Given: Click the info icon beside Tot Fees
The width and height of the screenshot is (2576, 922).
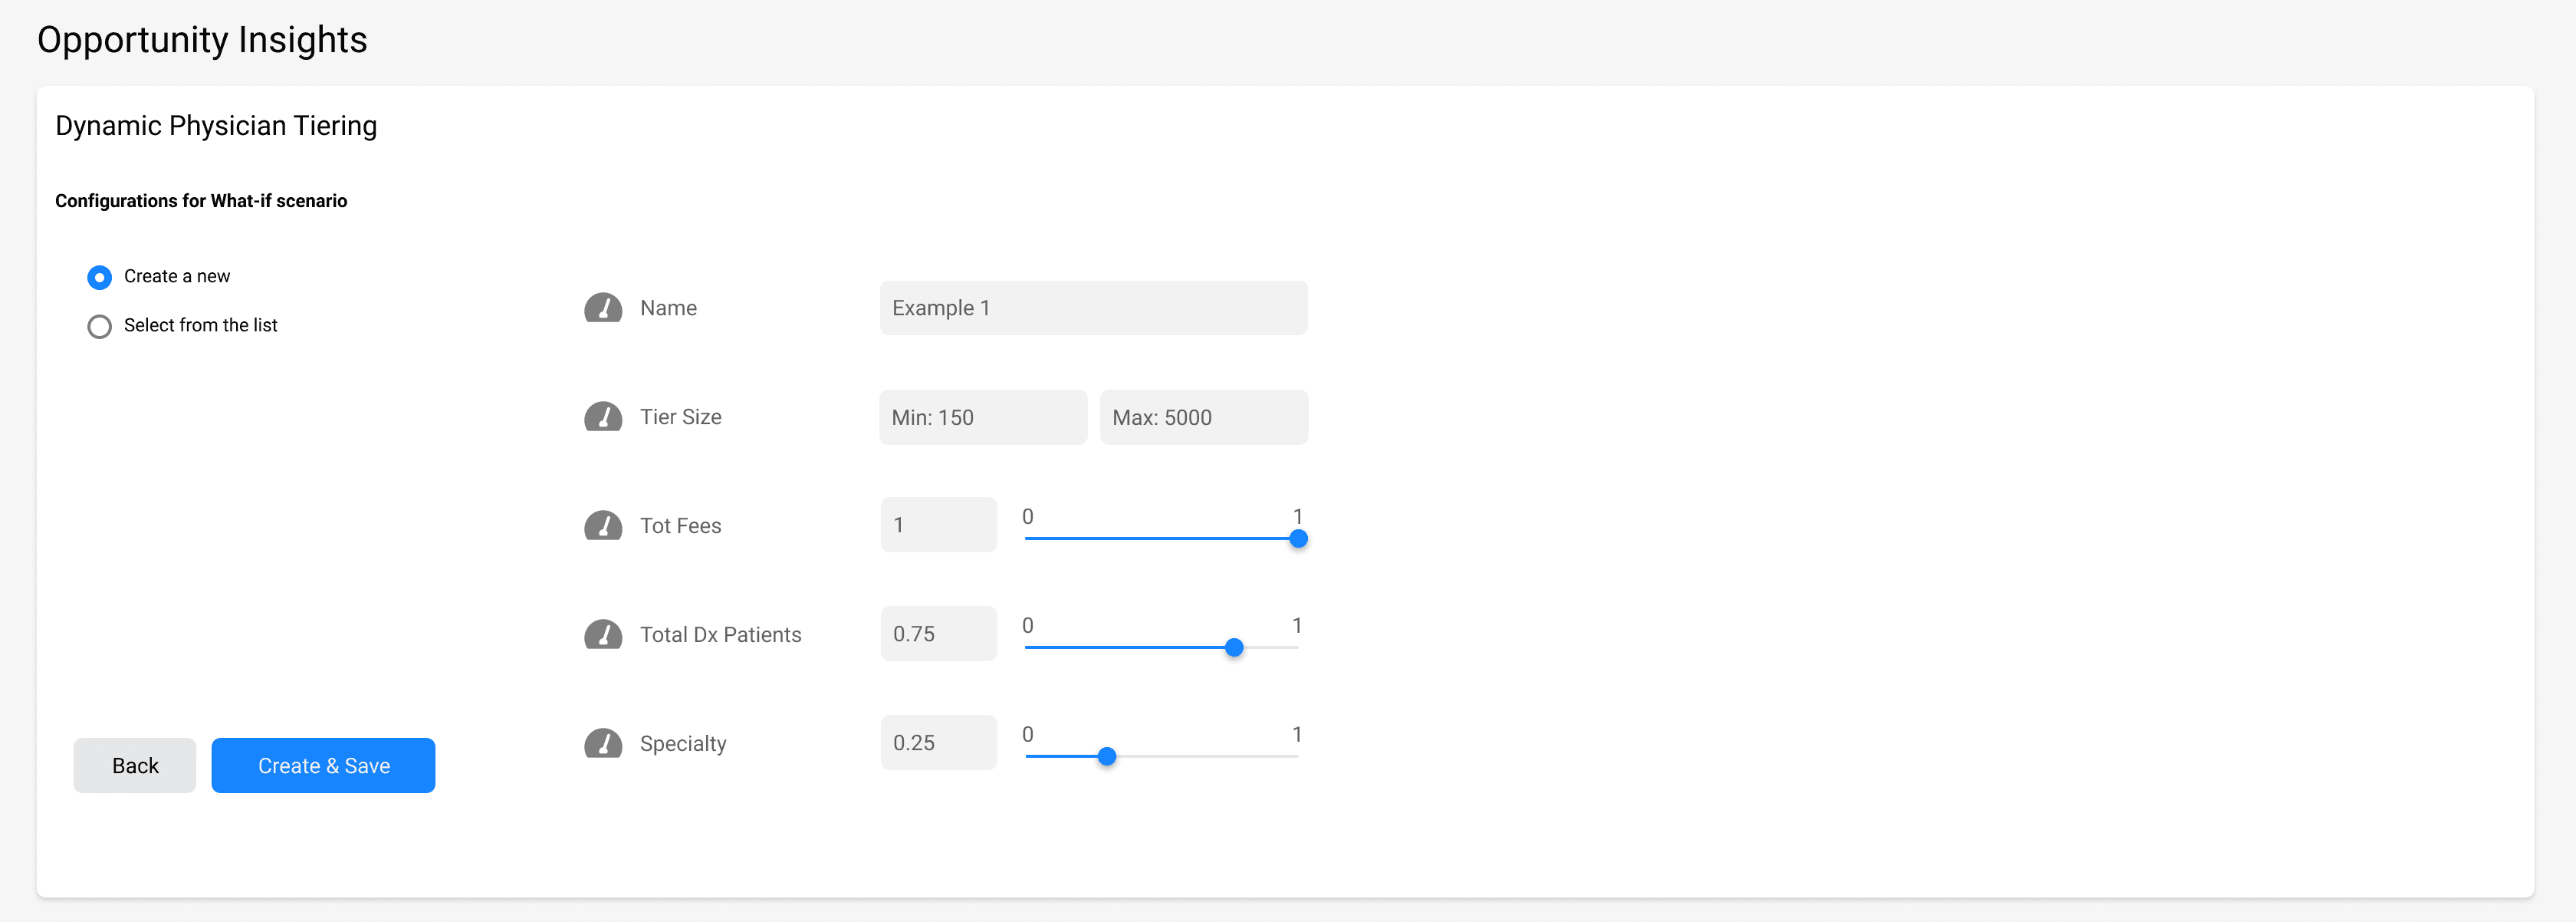Looking at the screenshot, I should click(603, 526).
